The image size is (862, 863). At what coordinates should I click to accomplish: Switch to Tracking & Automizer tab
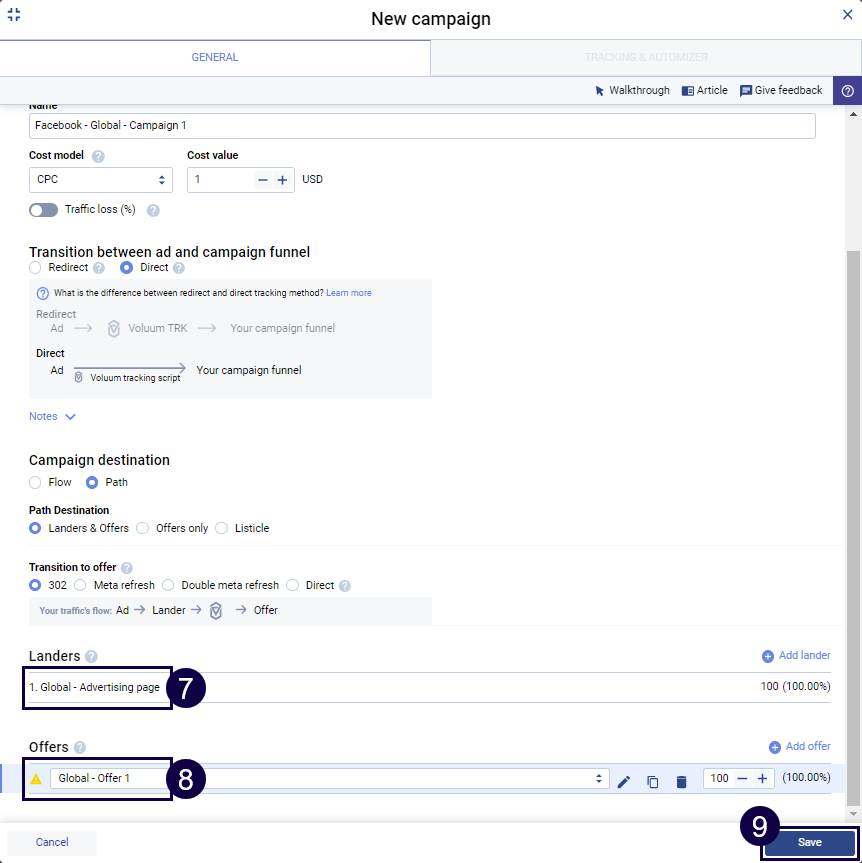(x=646, y=58)
